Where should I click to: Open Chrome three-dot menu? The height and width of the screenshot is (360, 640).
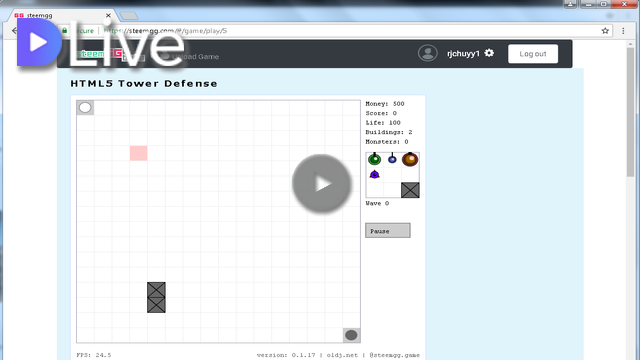point(623,31)
